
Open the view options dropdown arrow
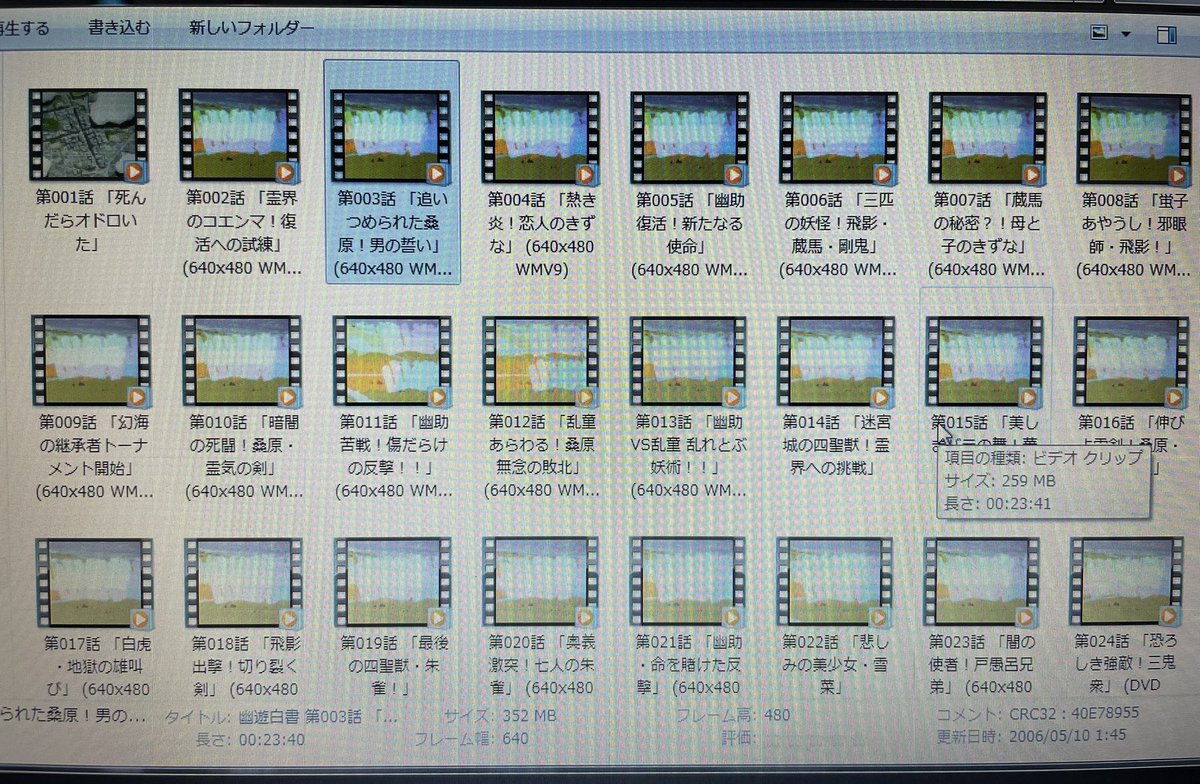(1126, 34)
